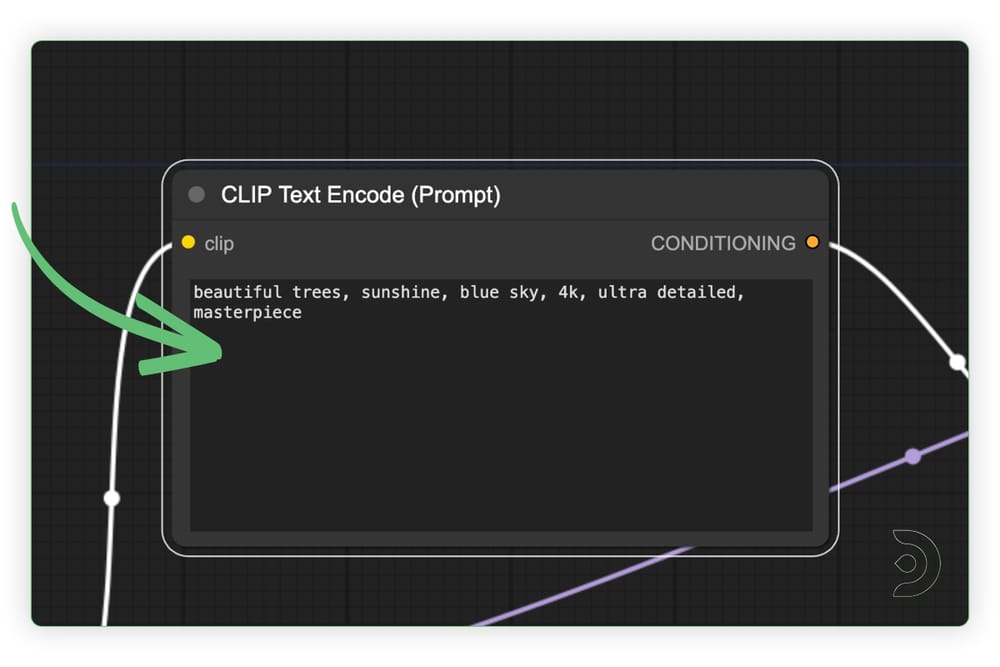Click the purple link midpoint dot
The image size is (1000, 667).
click(912, 456)
